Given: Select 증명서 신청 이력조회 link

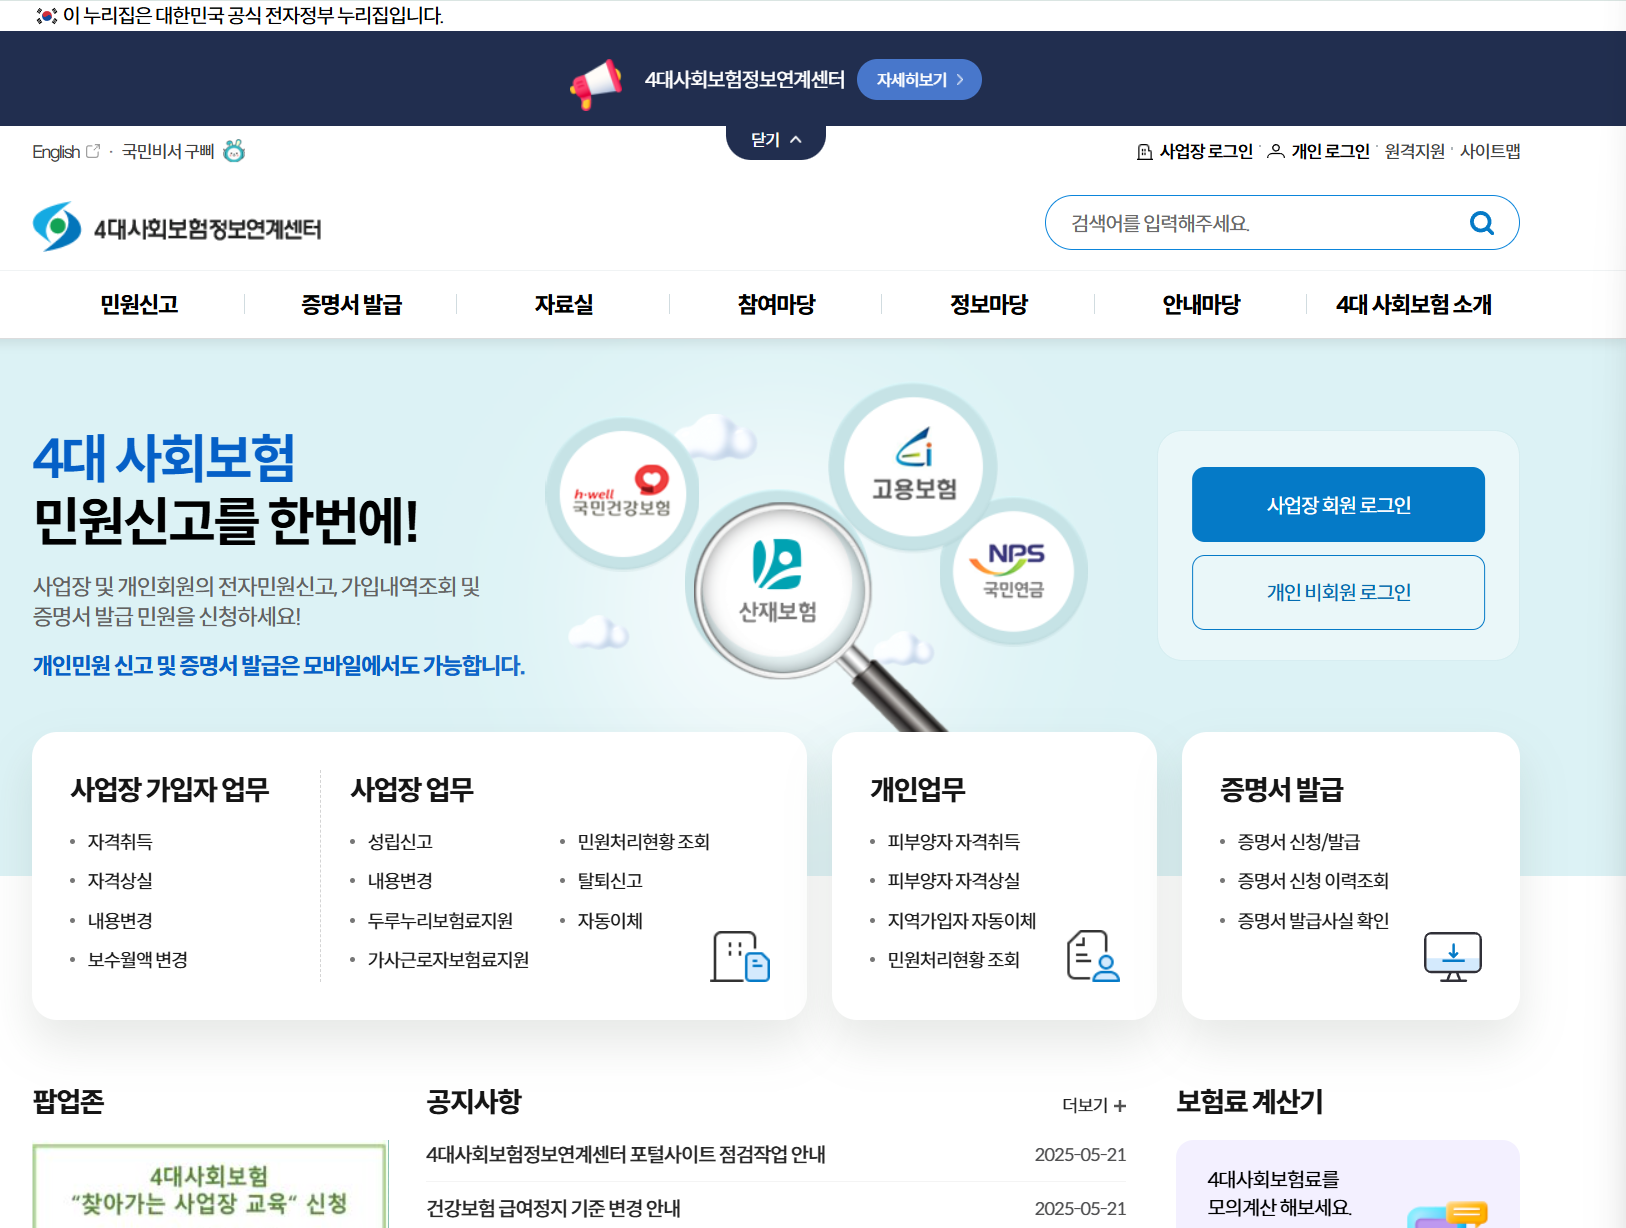Looking at the screenshot, I should tap(1313, 881).
